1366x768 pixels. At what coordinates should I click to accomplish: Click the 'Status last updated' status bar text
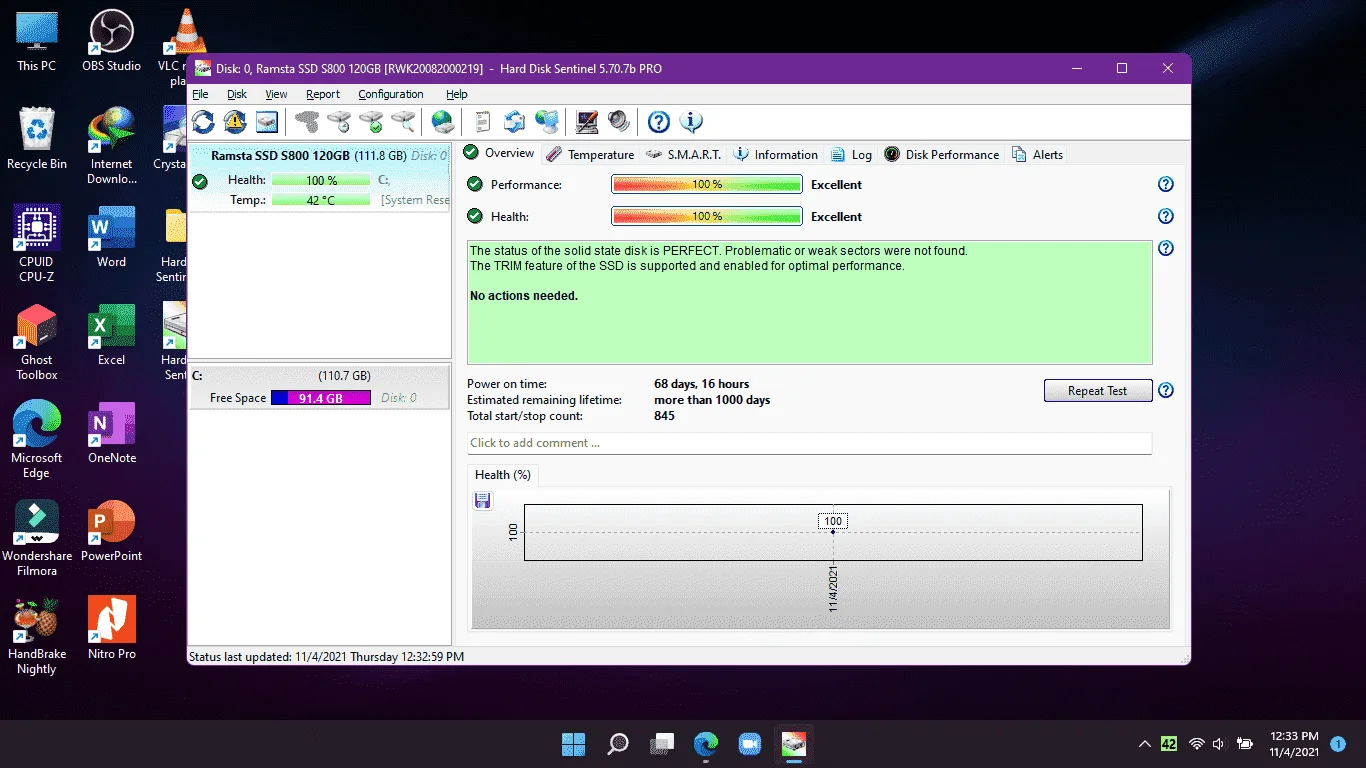pos(326,657)
